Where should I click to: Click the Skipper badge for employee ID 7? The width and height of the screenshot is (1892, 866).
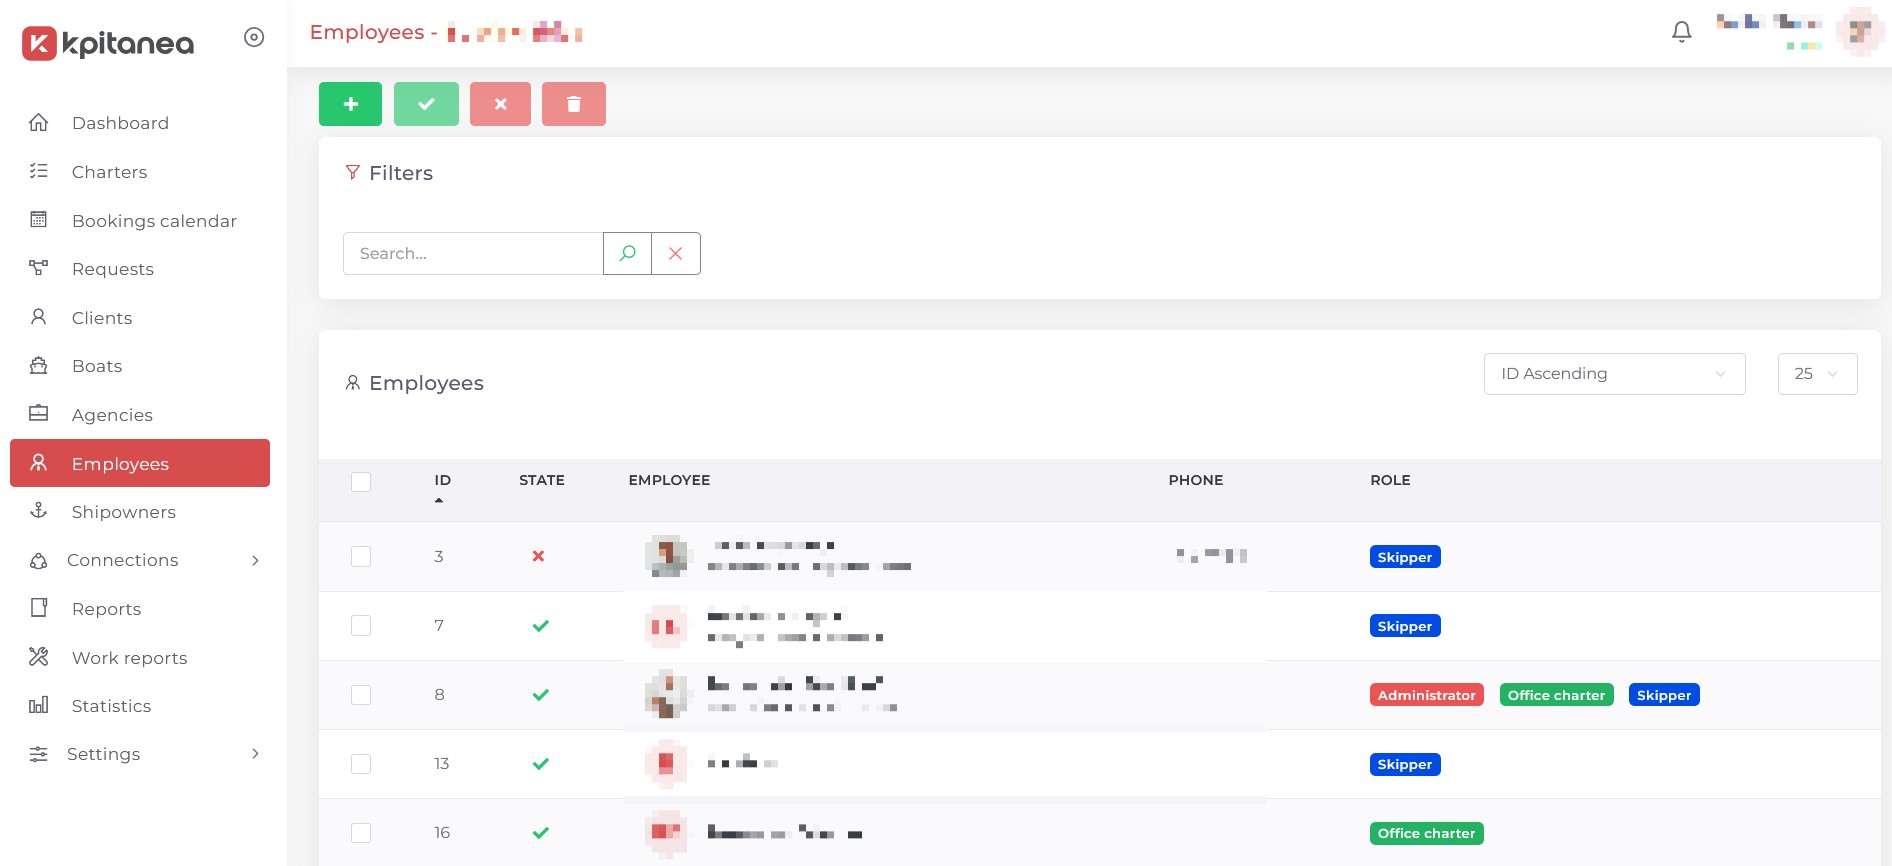1405,626
